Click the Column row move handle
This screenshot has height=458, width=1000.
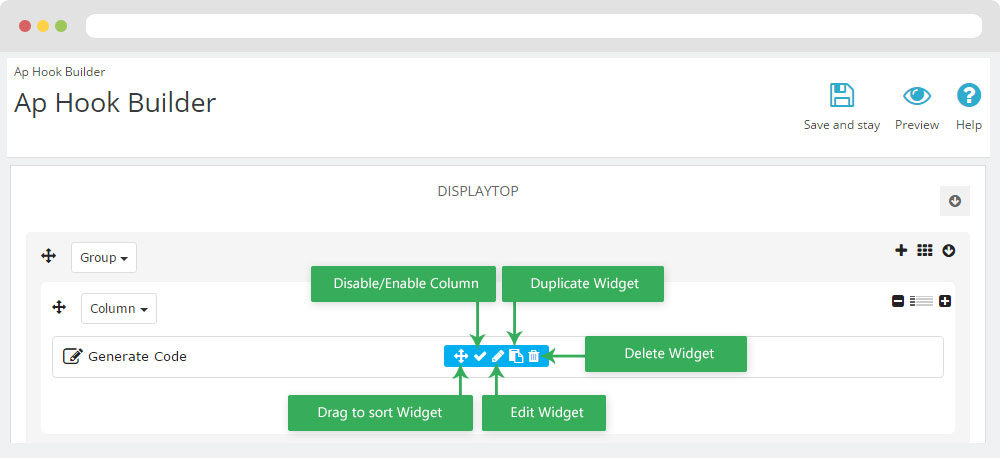pyautogui.click(x=58, y=308)
